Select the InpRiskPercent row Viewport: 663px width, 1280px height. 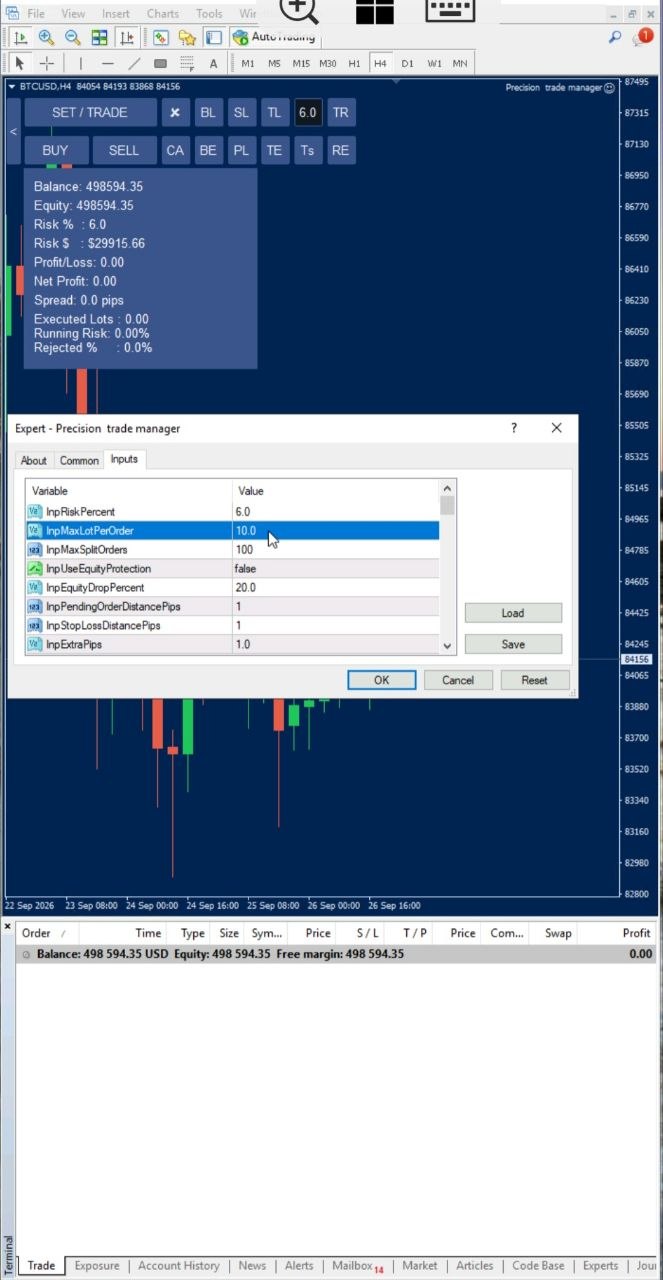click(232, 511)
